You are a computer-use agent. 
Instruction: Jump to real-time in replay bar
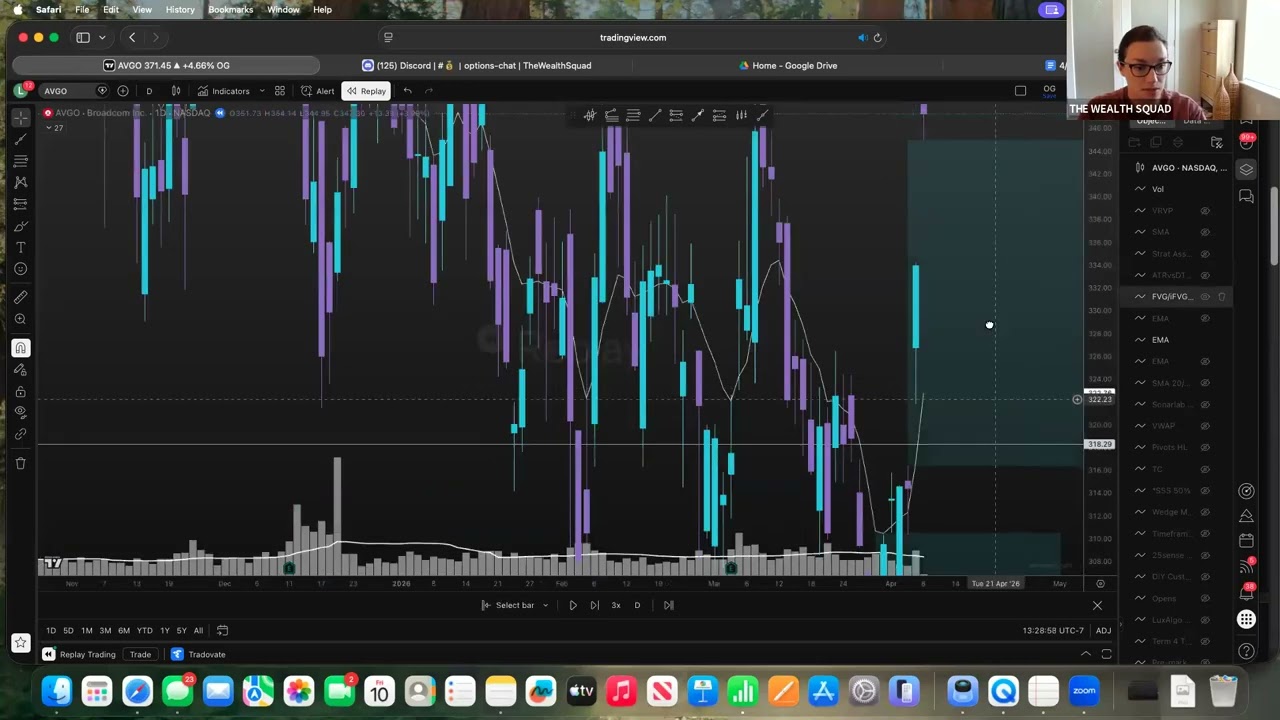point(668,605)
